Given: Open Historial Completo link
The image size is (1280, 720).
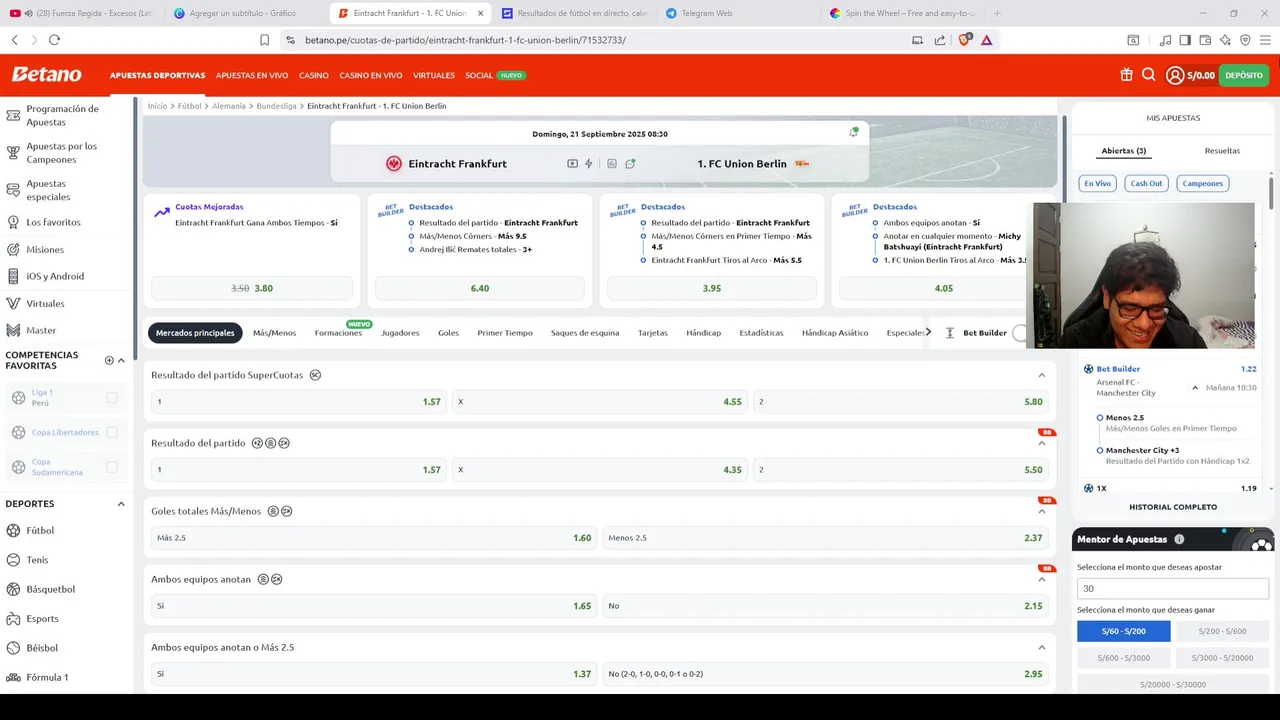Looking at the screenshot, I should click(x=1173, y=507).
